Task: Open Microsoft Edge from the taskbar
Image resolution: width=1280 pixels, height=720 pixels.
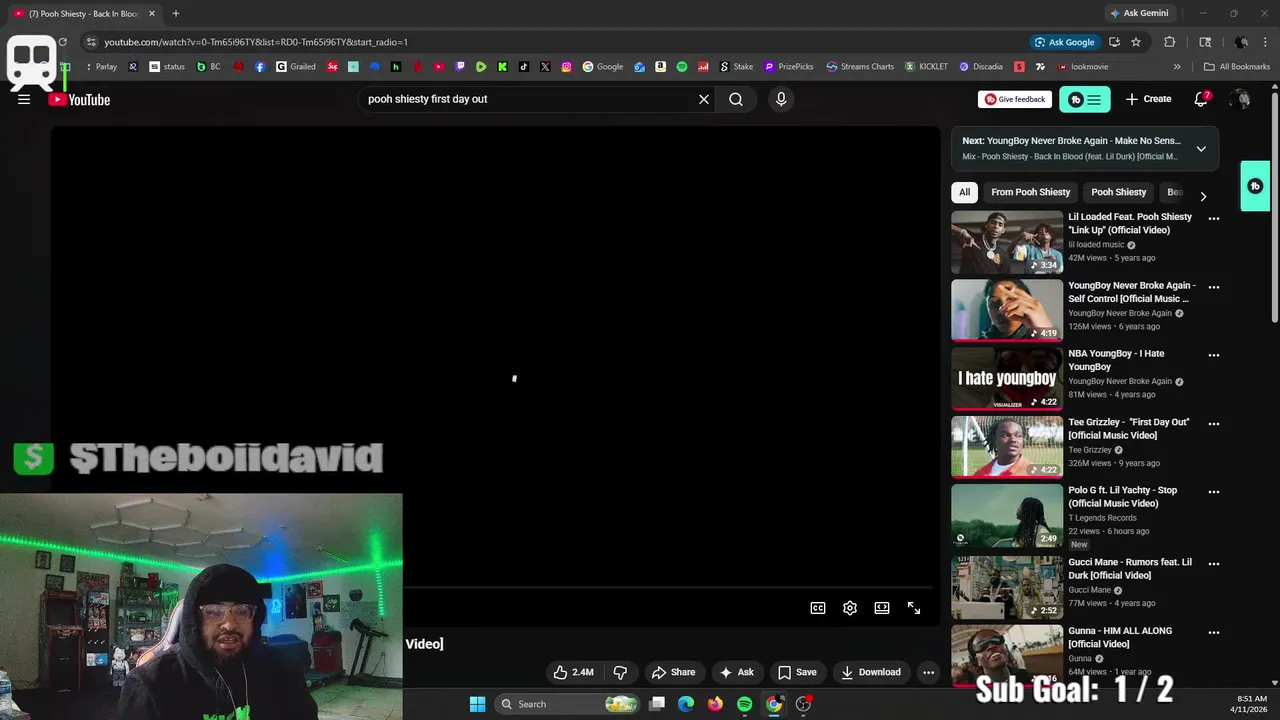Action: click(686, 704)
